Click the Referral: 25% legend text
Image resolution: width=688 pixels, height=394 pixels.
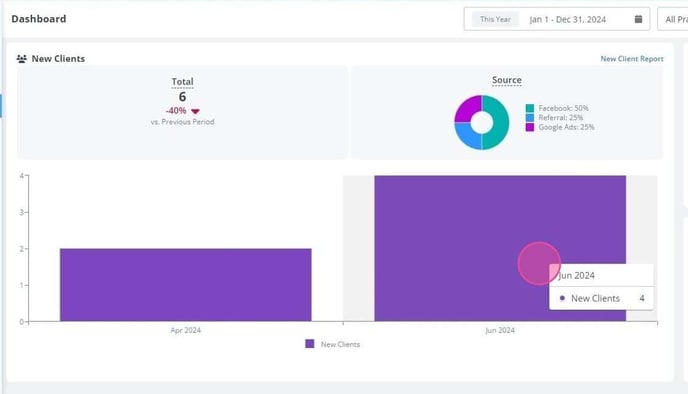click(561, 118)
